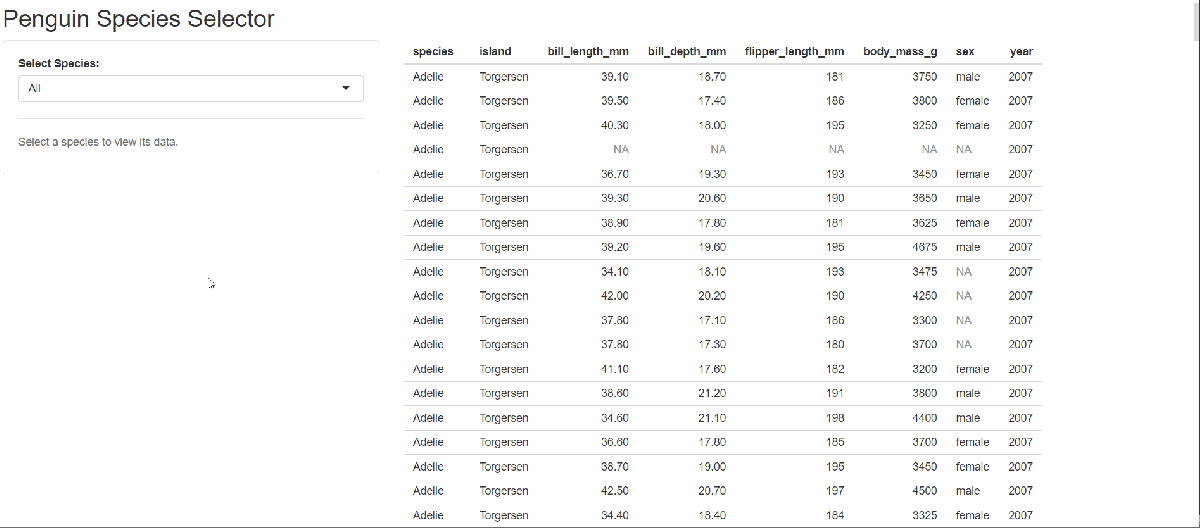Choose the body mass cell 4675
Viewport: 1200px width, 528px height.
[x=925, y=247]
